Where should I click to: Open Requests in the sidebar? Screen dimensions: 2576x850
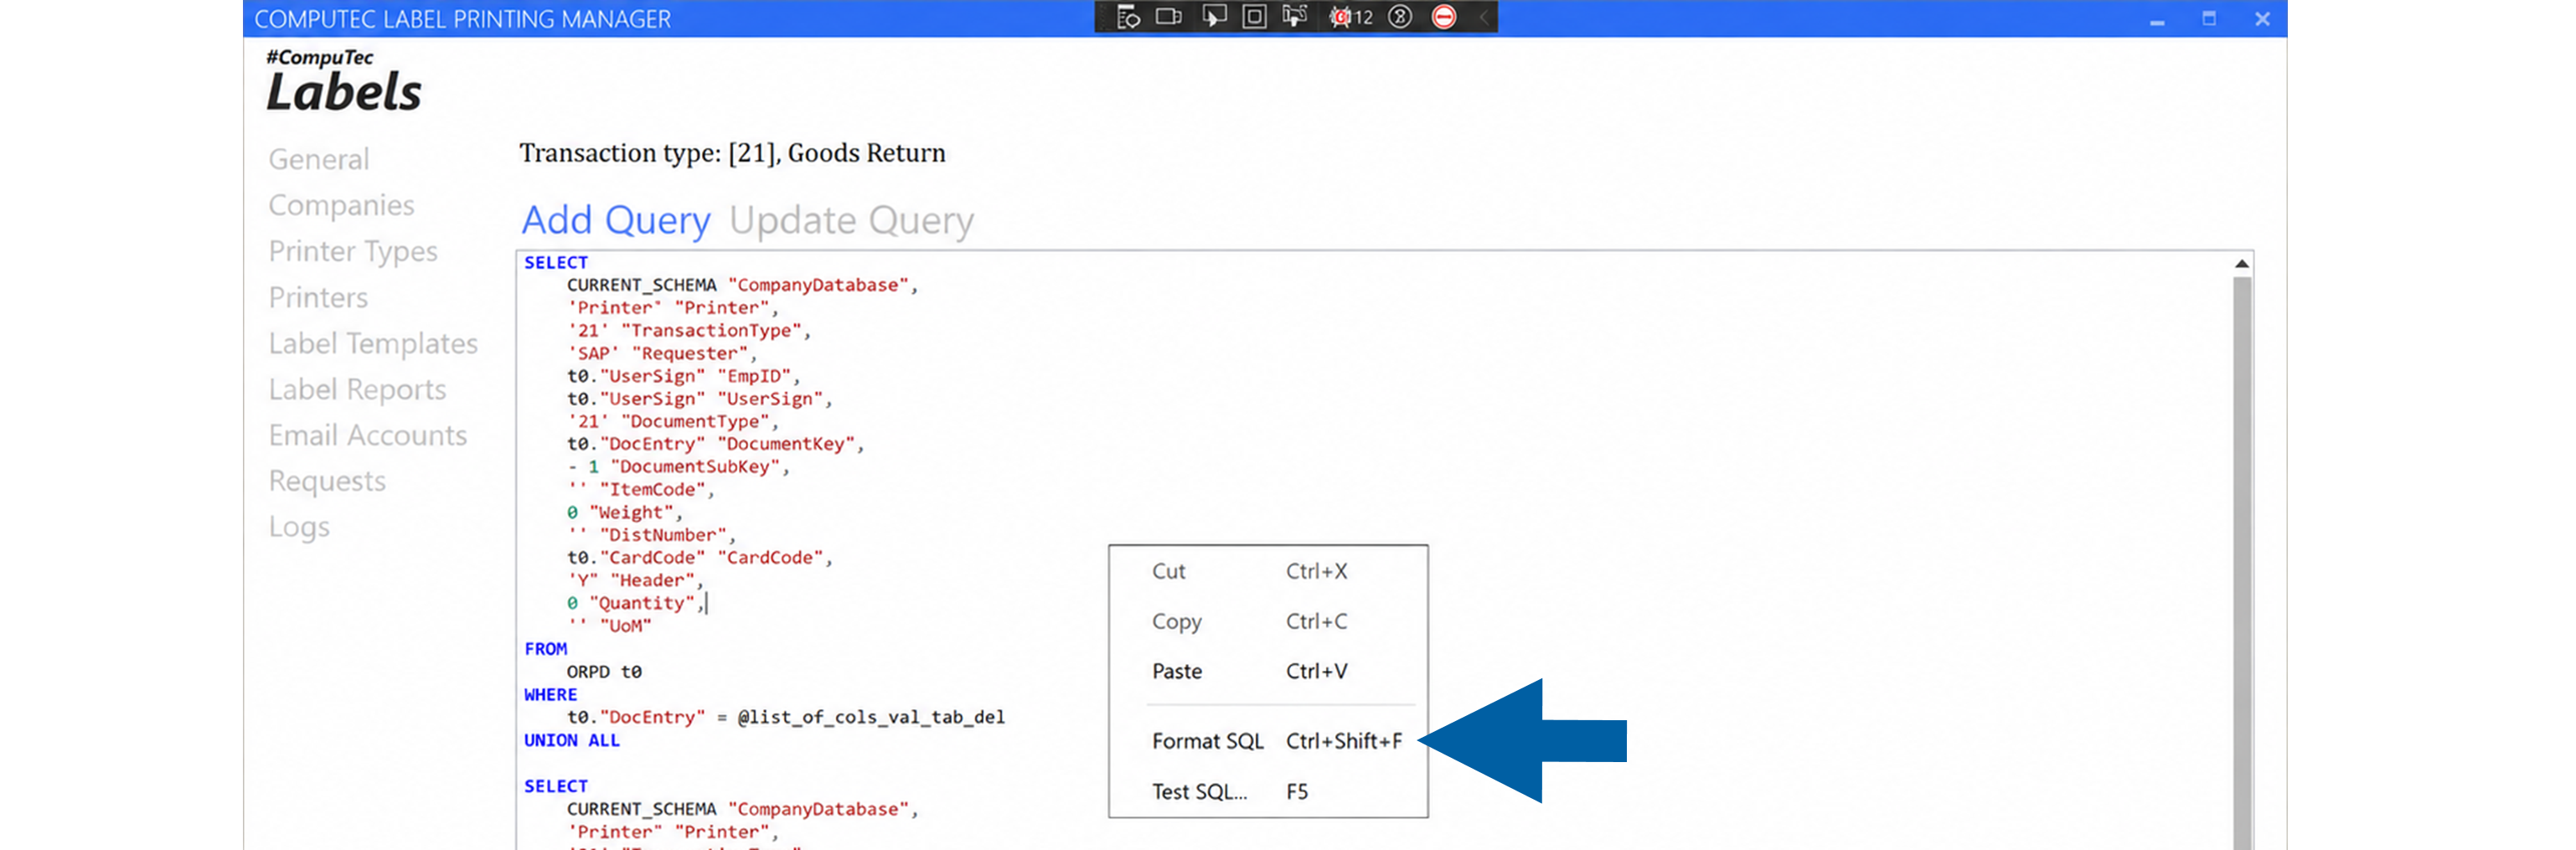[327, 481]
